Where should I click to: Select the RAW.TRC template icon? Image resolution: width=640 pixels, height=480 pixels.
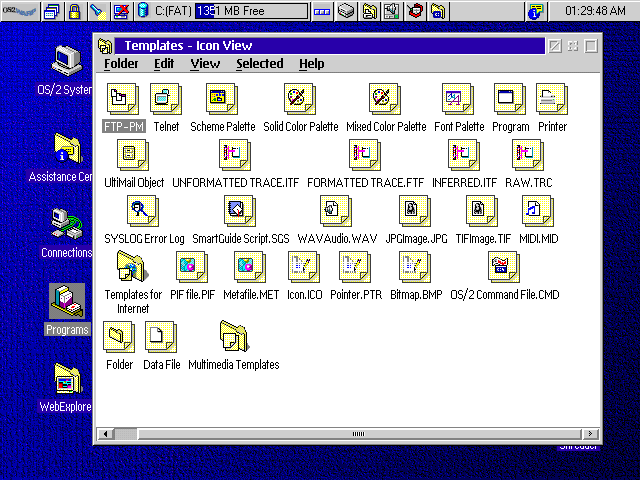(528, 155)
